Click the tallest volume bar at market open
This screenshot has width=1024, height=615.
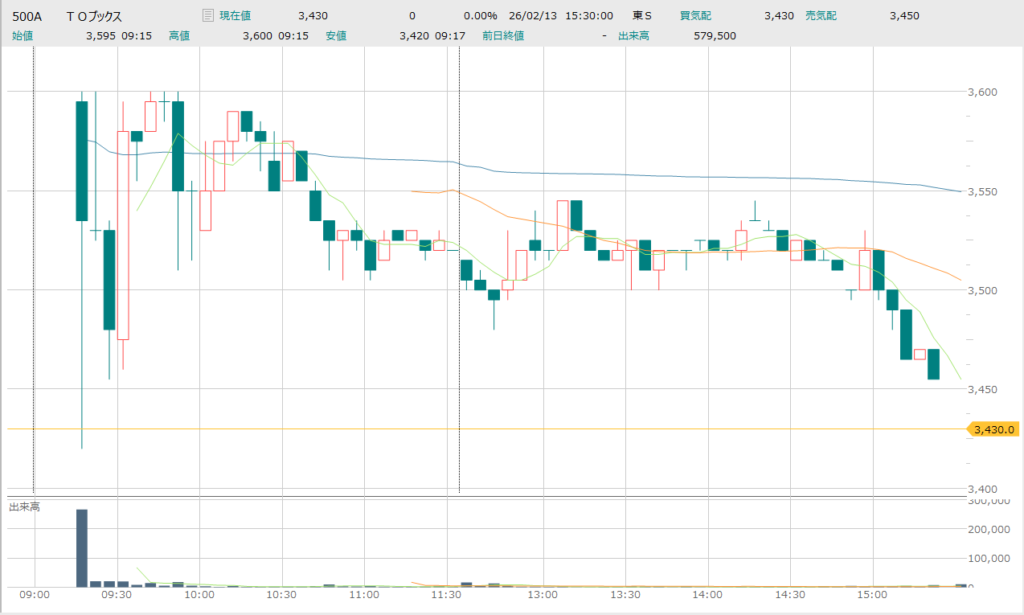[x=82, y=547]
